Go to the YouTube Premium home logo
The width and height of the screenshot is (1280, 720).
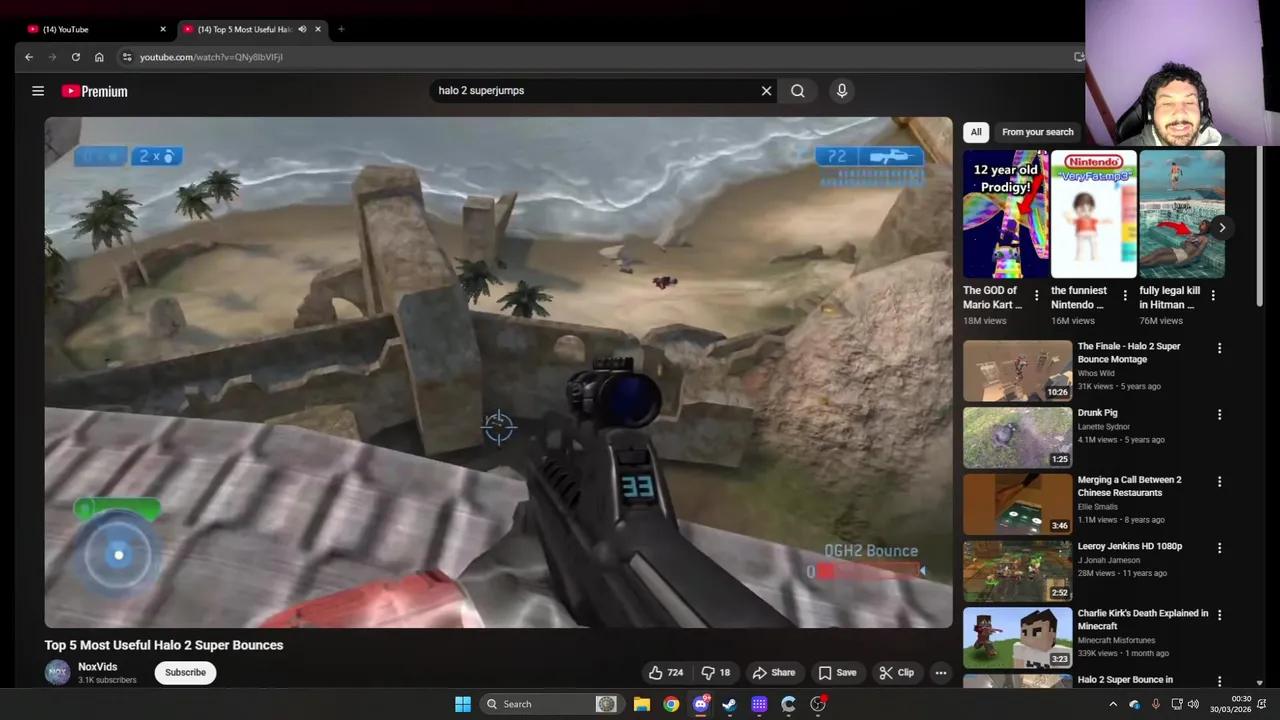coord(95,91)
